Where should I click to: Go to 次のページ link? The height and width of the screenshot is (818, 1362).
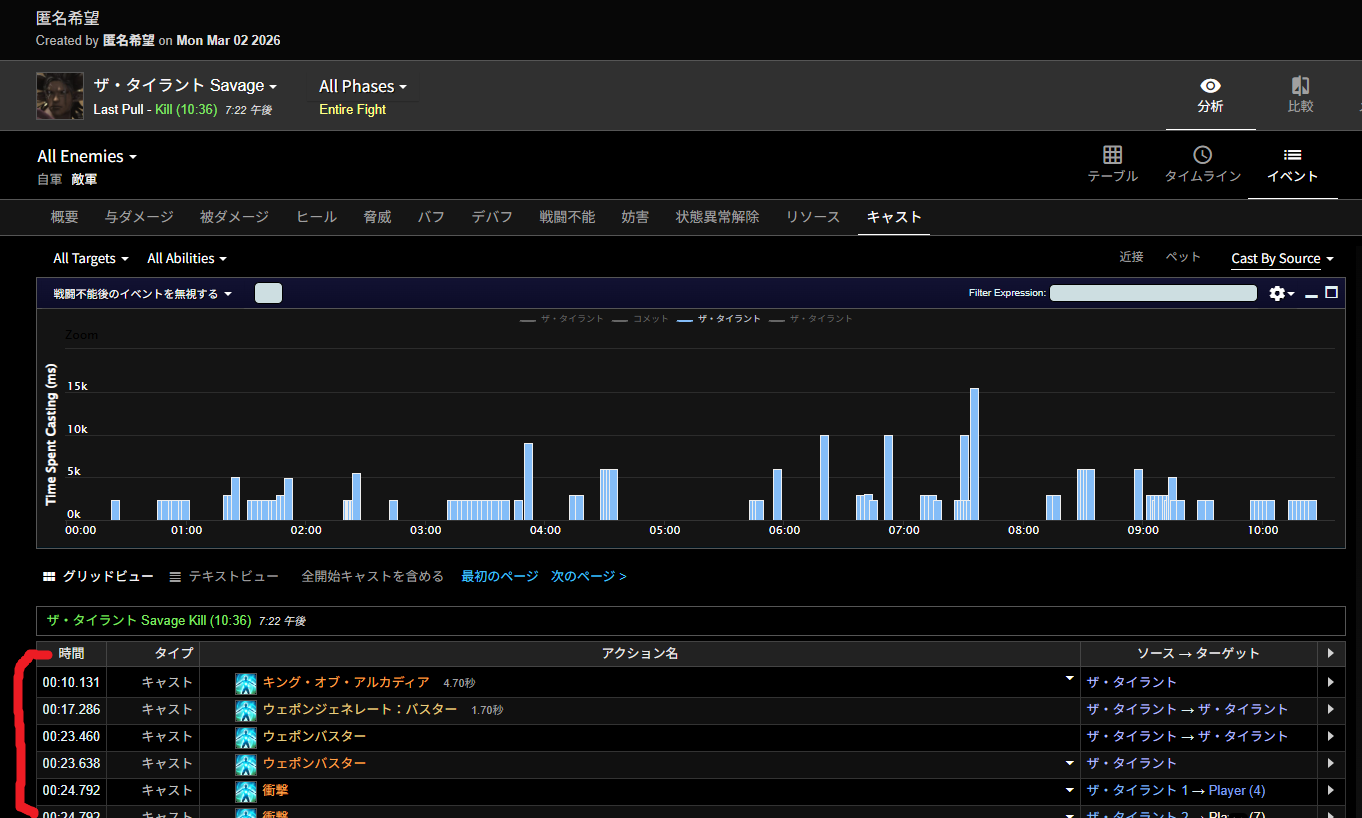coord(588,577)
